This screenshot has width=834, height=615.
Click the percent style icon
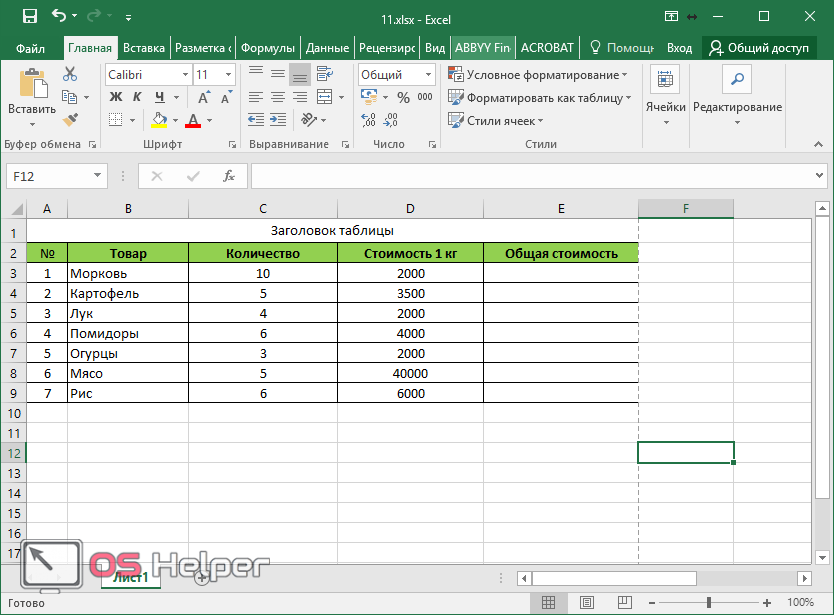click(x=403, y=97)
